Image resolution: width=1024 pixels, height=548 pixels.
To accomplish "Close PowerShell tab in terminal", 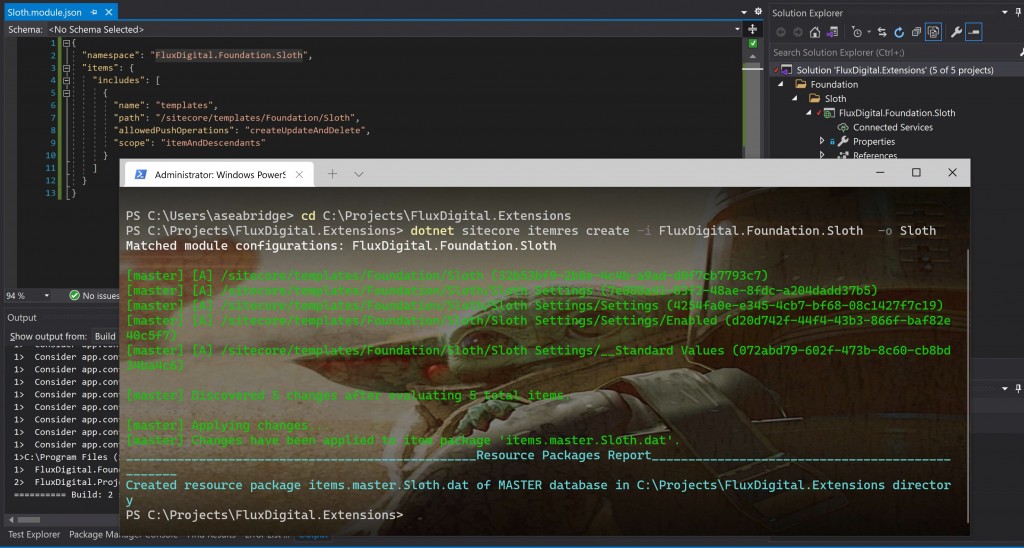I will pyautogui.click(x=299, y=174).
